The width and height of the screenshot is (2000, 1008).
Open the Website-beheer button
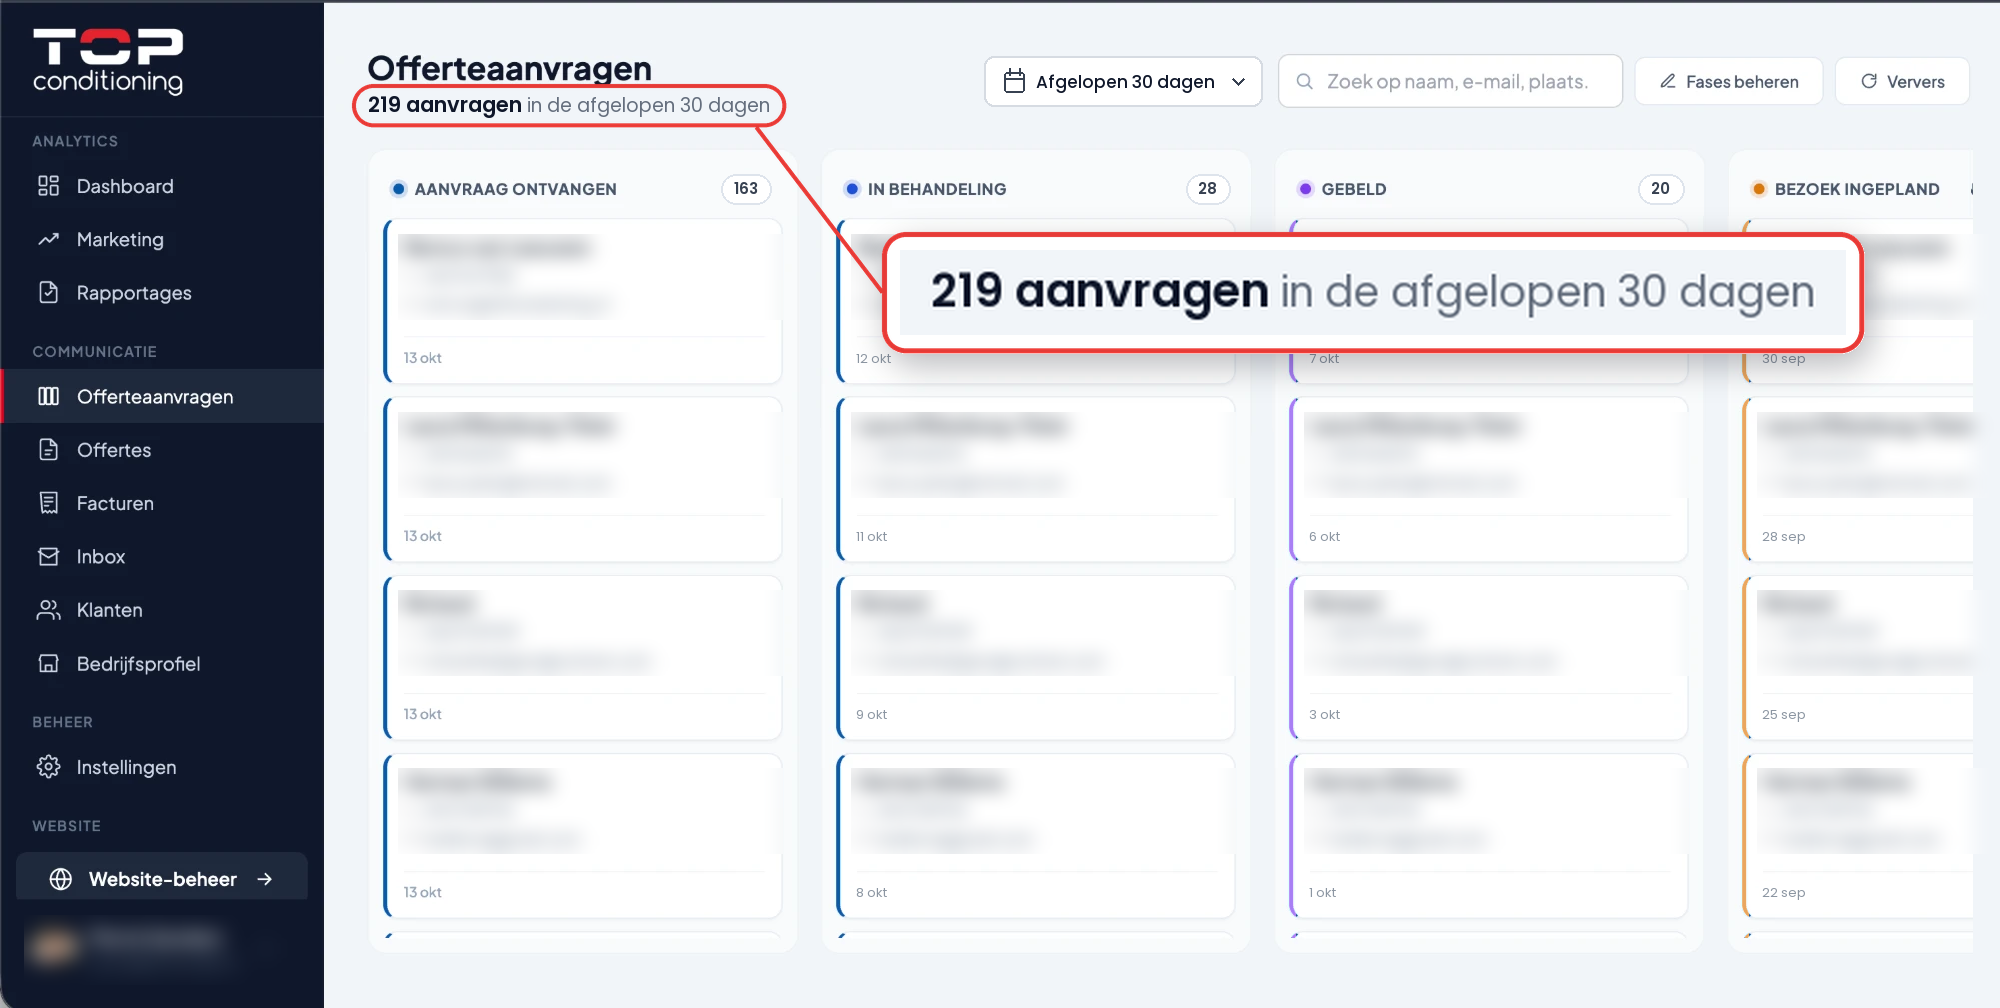[162, 878]
